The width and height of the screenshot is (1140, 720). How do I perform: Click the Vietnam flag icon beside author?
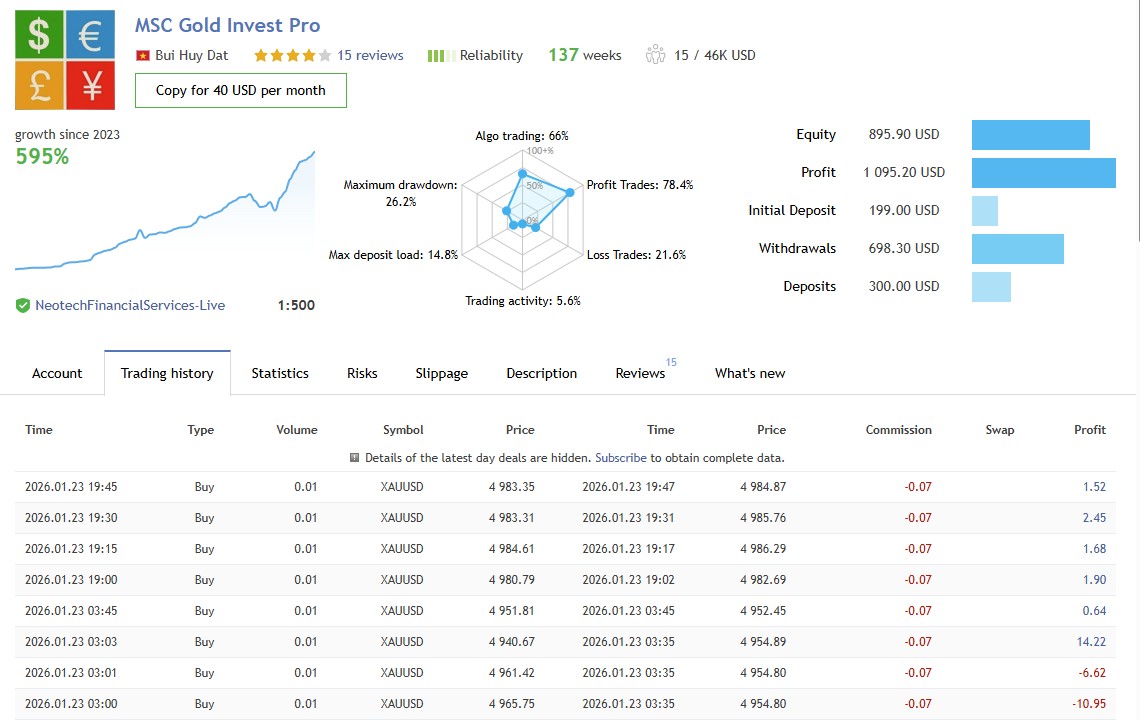(143, 56)
